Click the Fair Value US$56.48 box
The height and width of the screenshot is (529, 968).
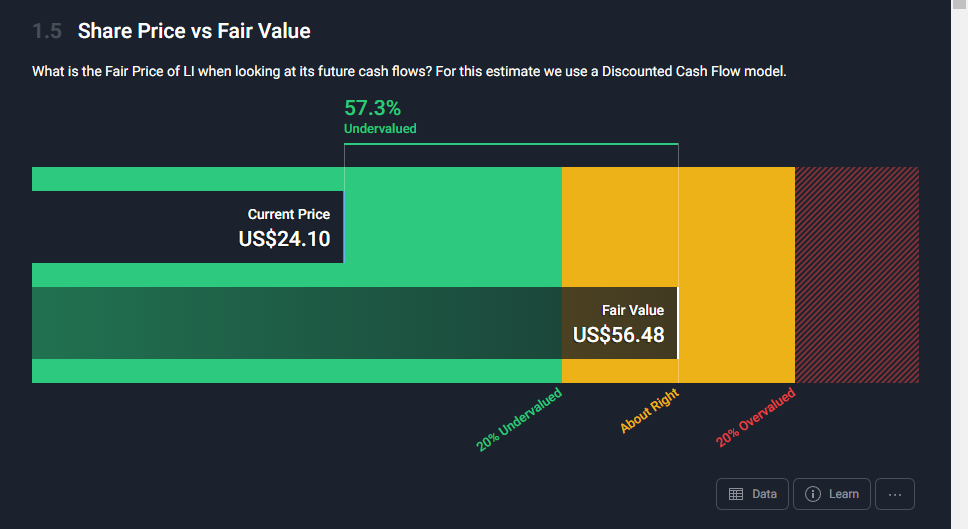pyautogui.click(x=619, y=324)
